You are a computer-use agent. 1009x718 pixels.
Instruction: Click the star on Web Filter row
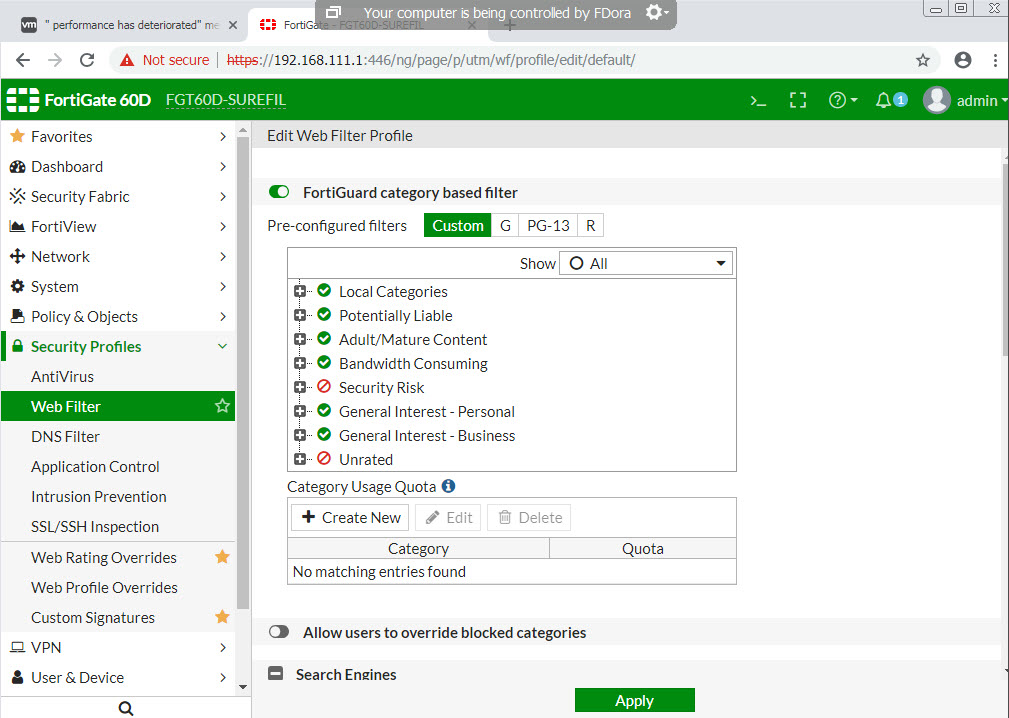[222, 406]
